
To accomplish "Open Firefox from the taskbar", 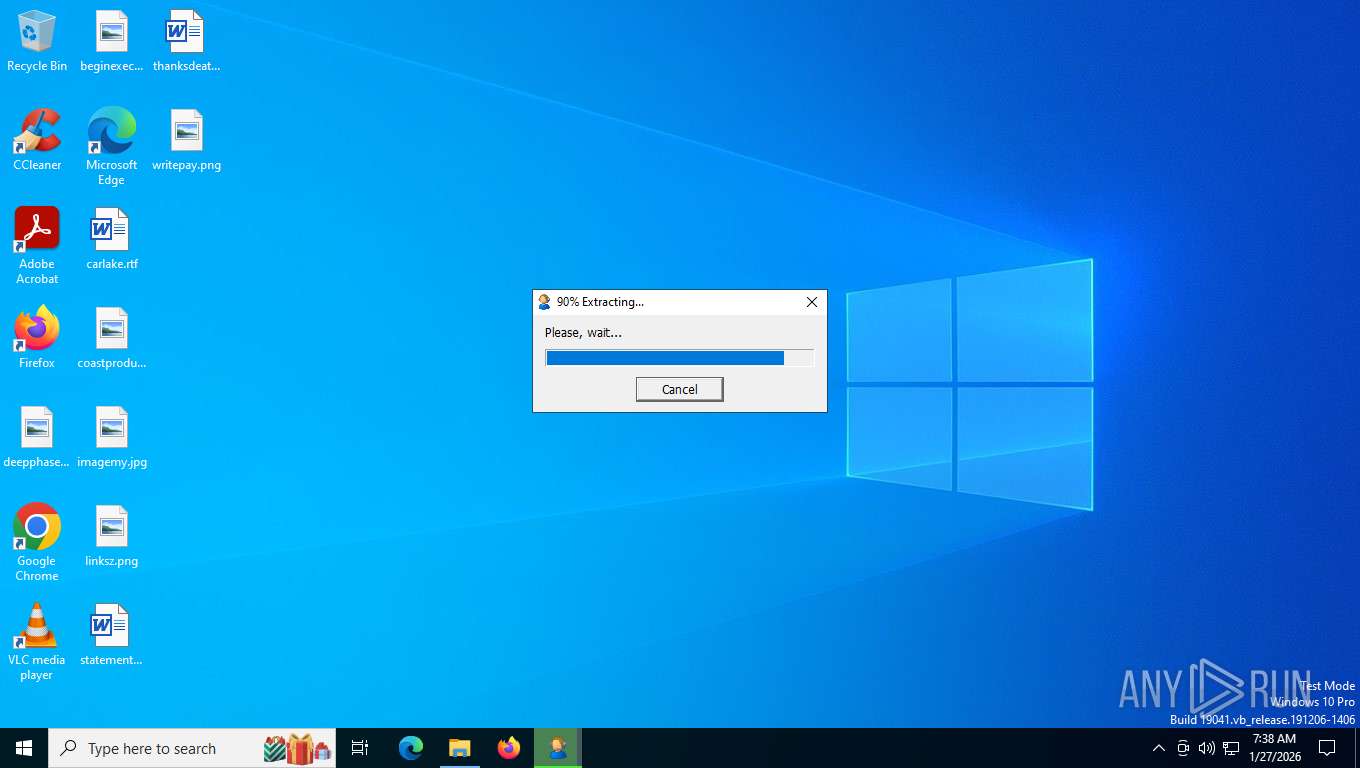I will 509,748.
